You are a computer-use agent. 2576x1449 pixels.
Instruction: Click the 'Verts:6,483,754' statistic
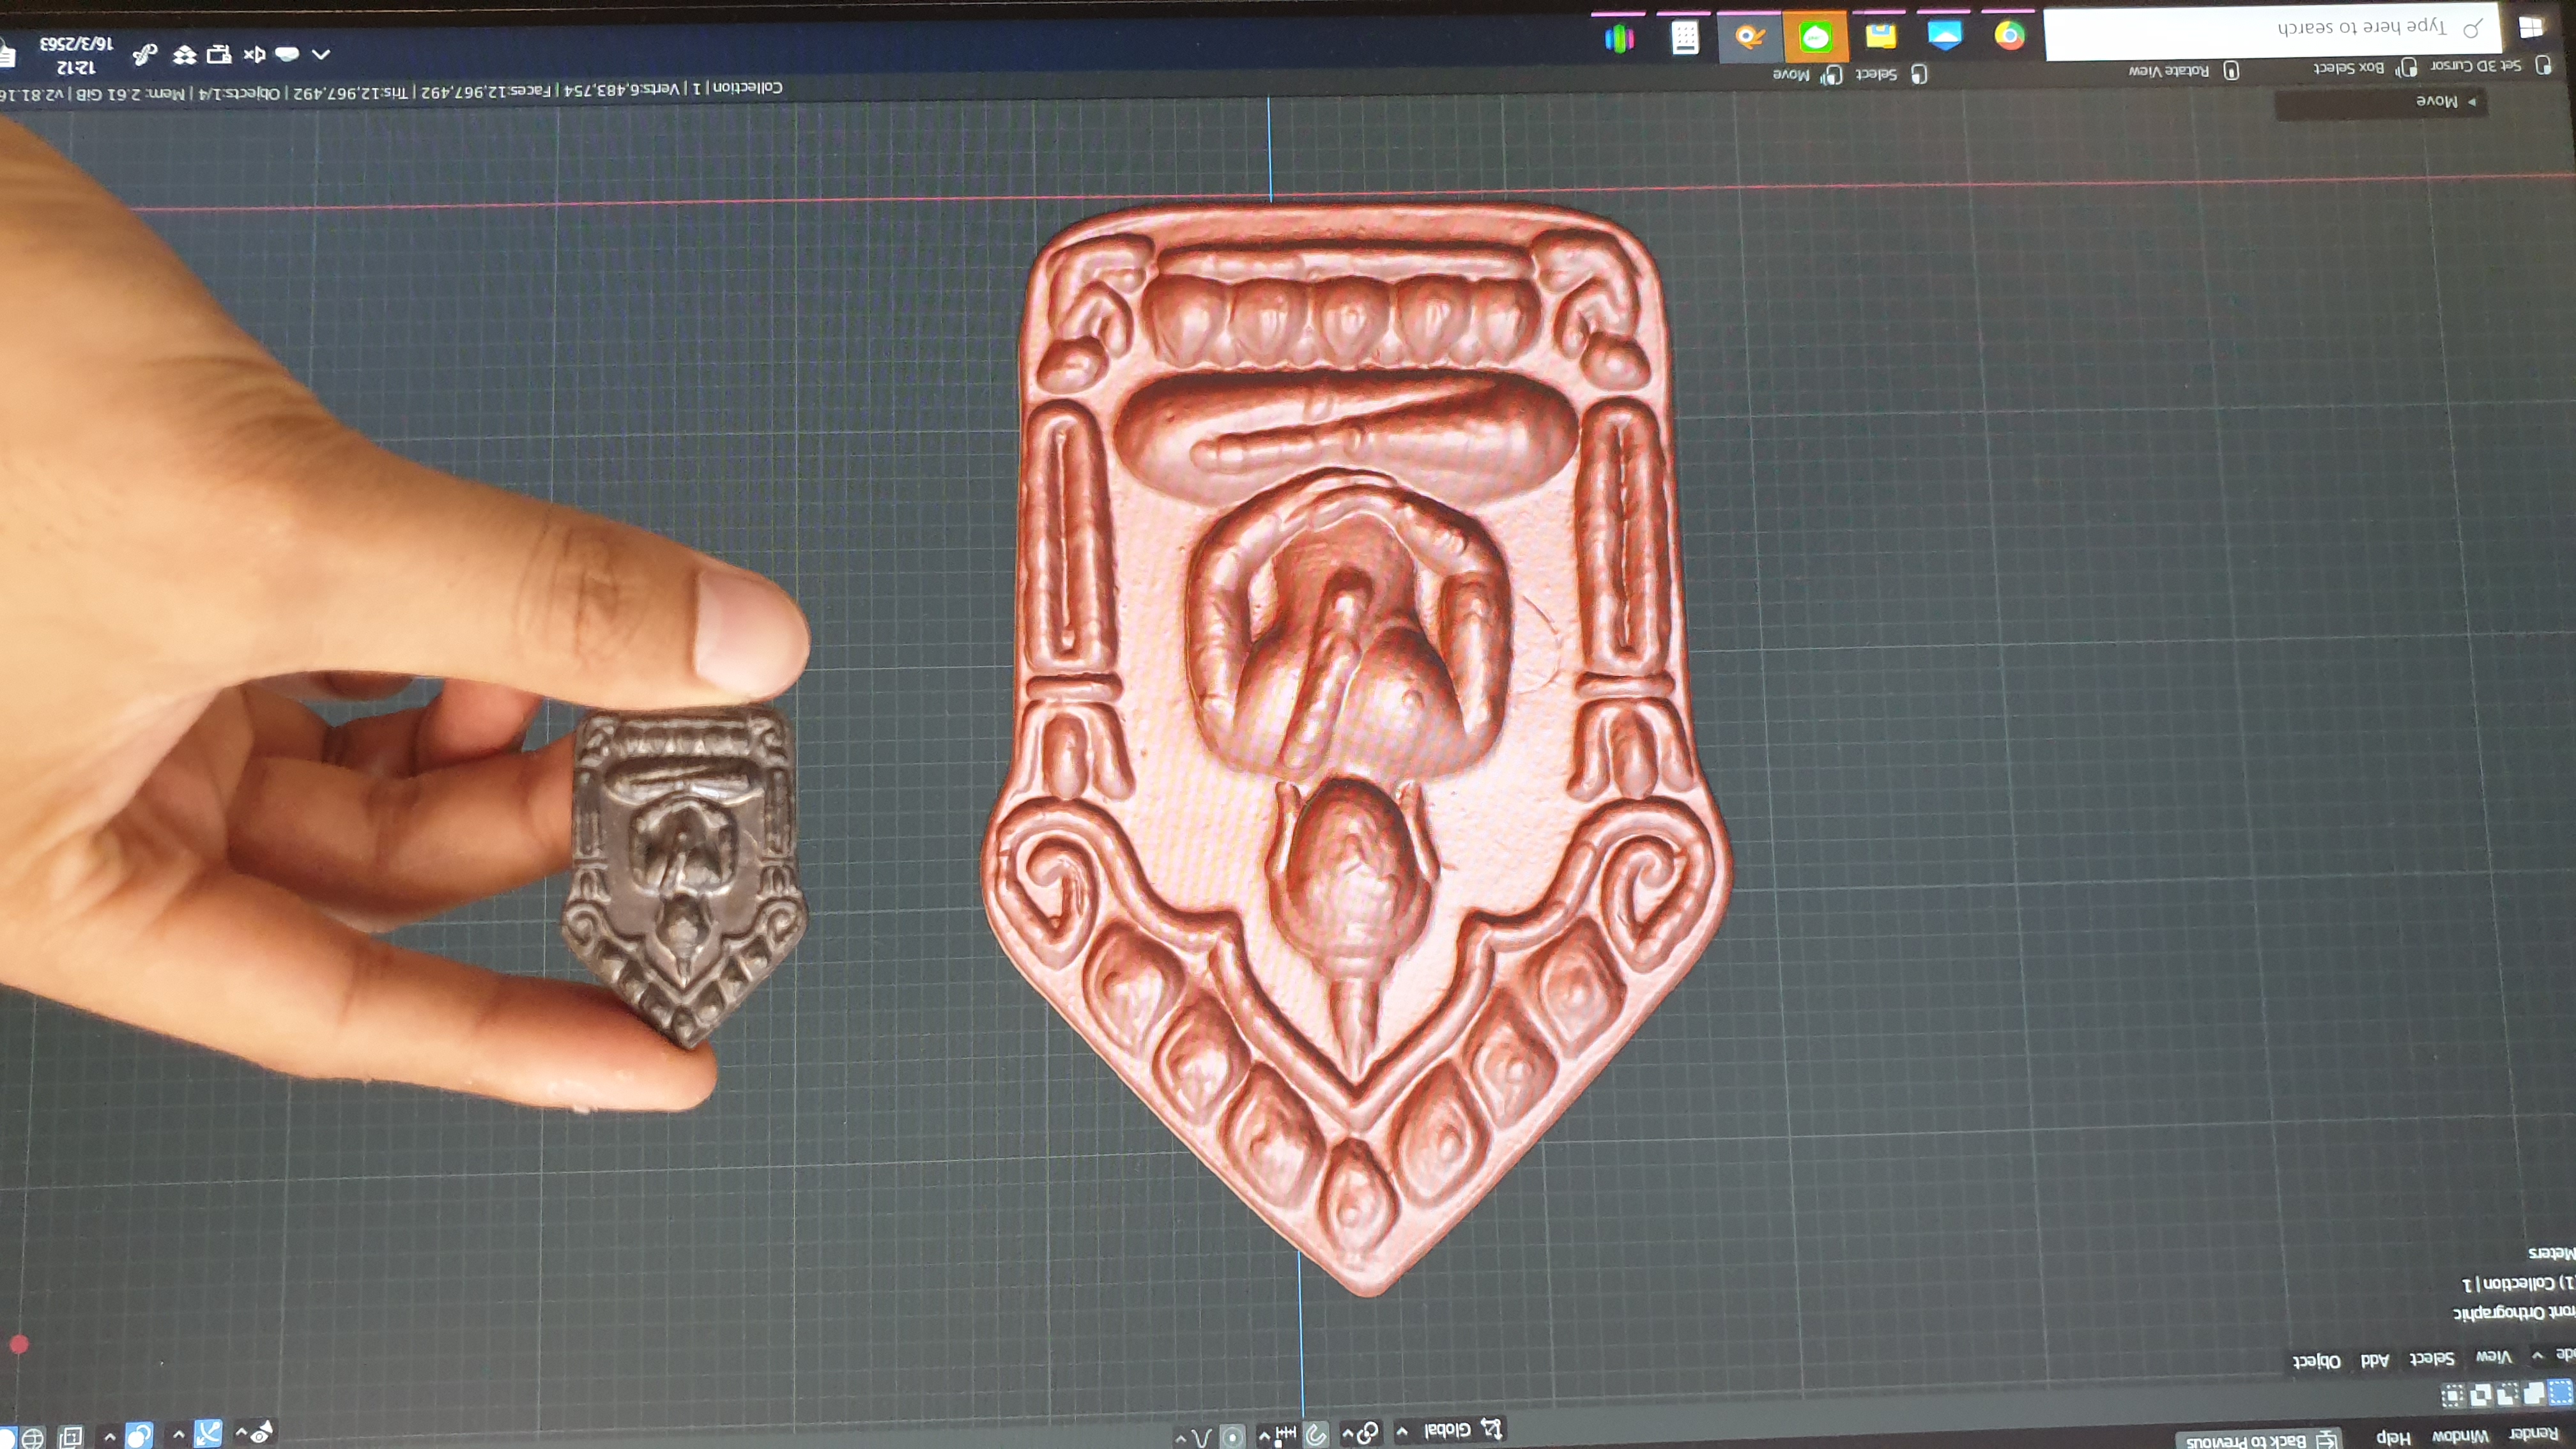[x=623, y=90]
